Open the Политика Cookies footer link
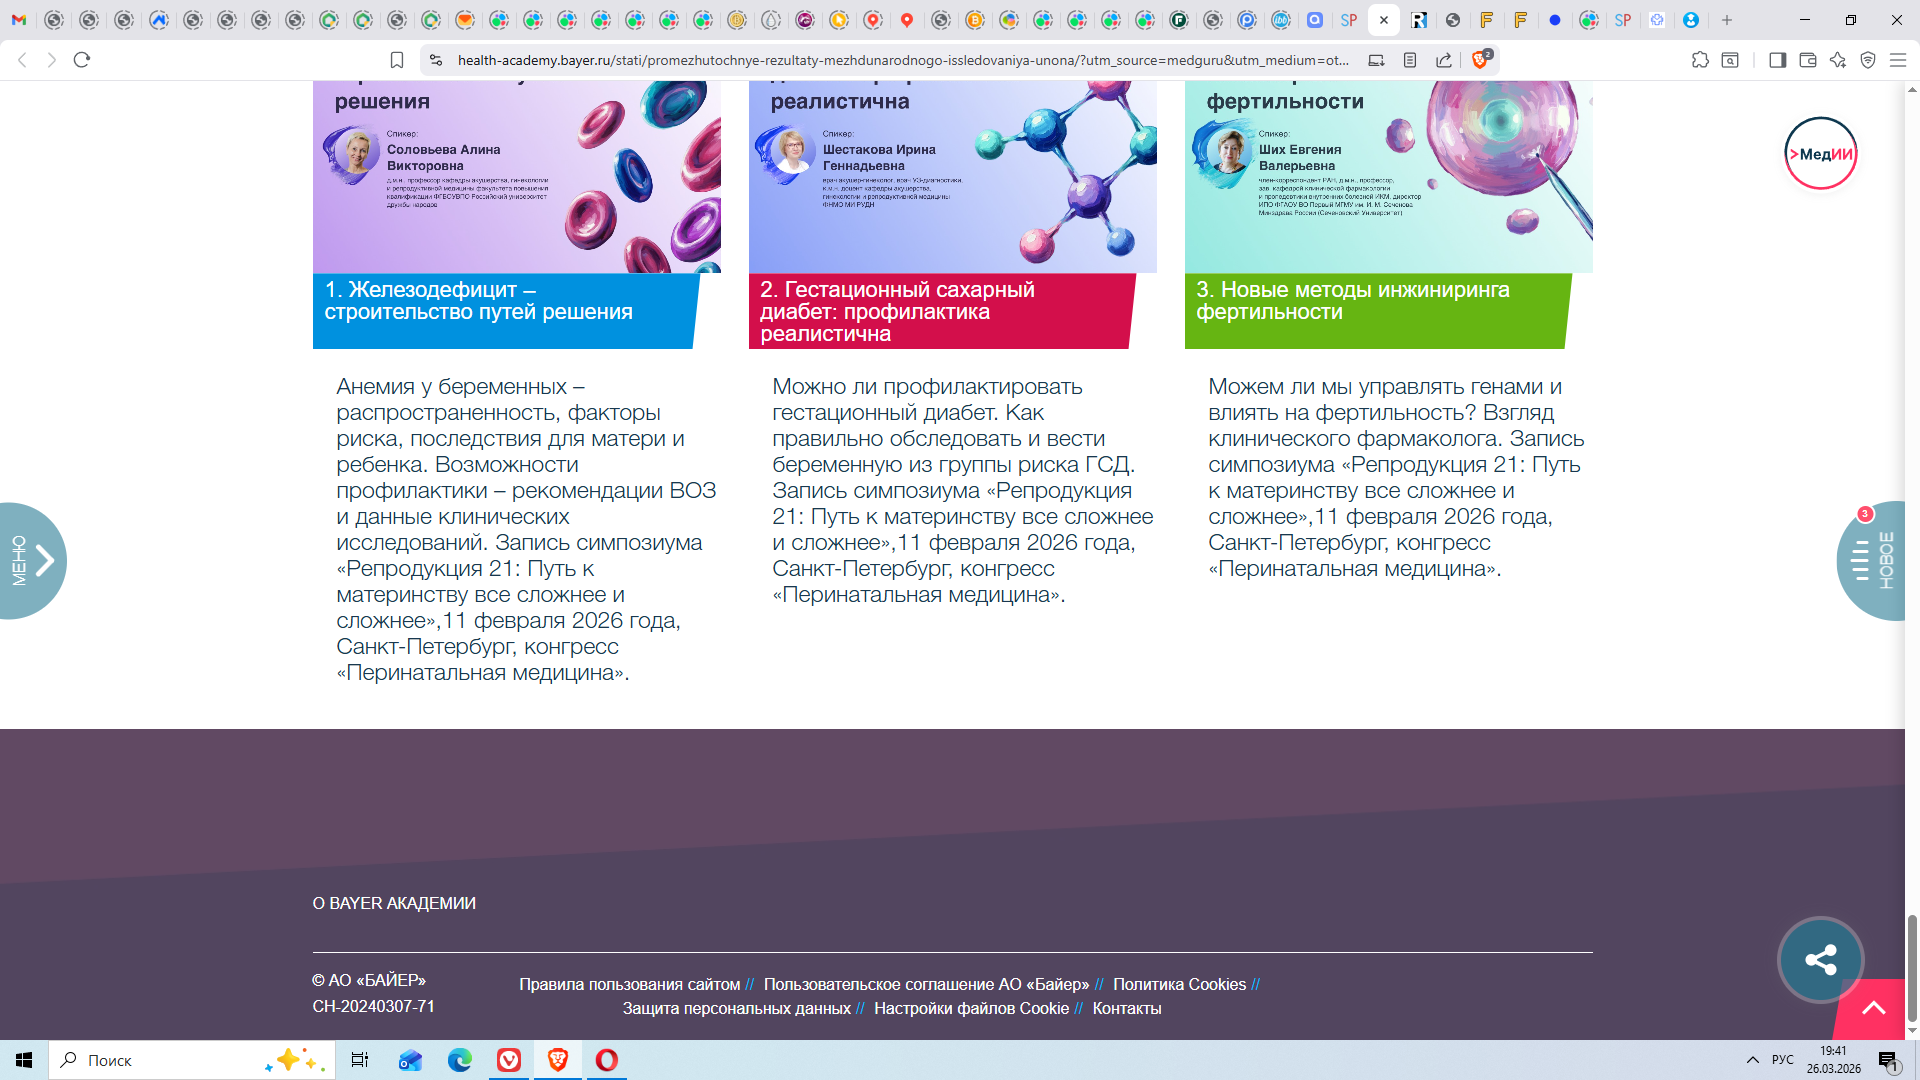1920x1080 pixels. (x=1179, y=984)
